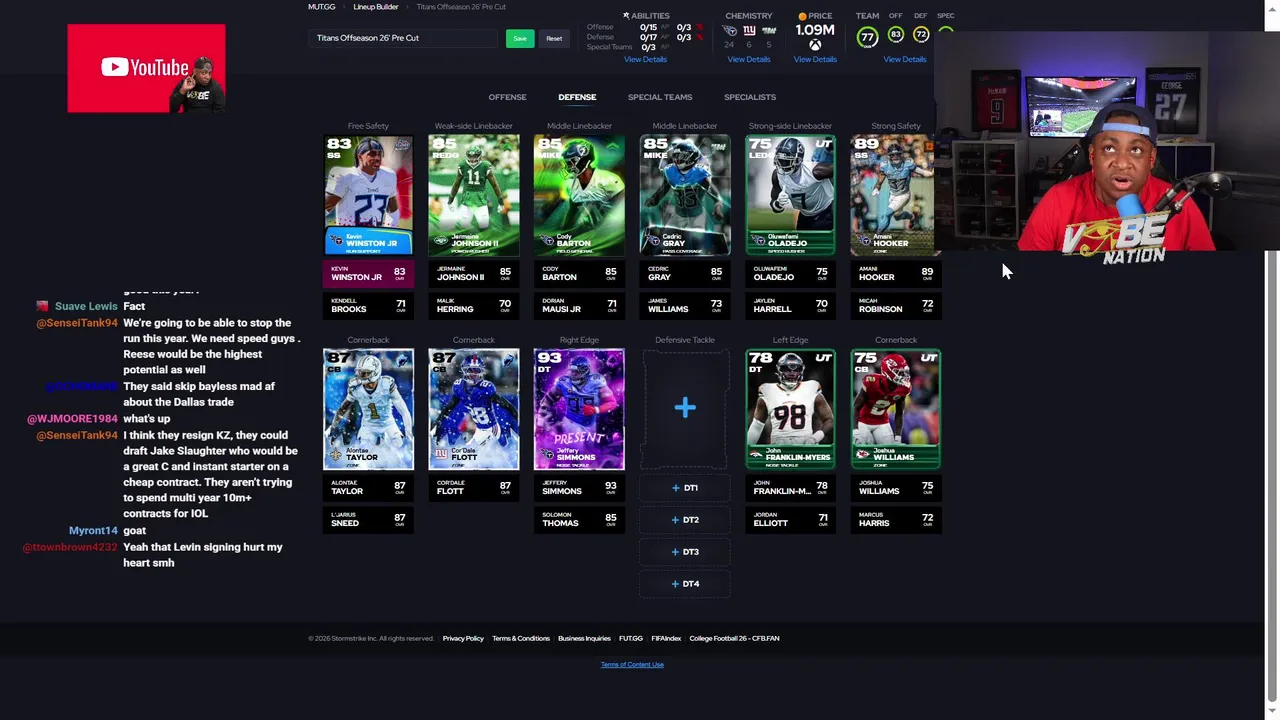Open the Special Teams tab

[x=660, y=97]
